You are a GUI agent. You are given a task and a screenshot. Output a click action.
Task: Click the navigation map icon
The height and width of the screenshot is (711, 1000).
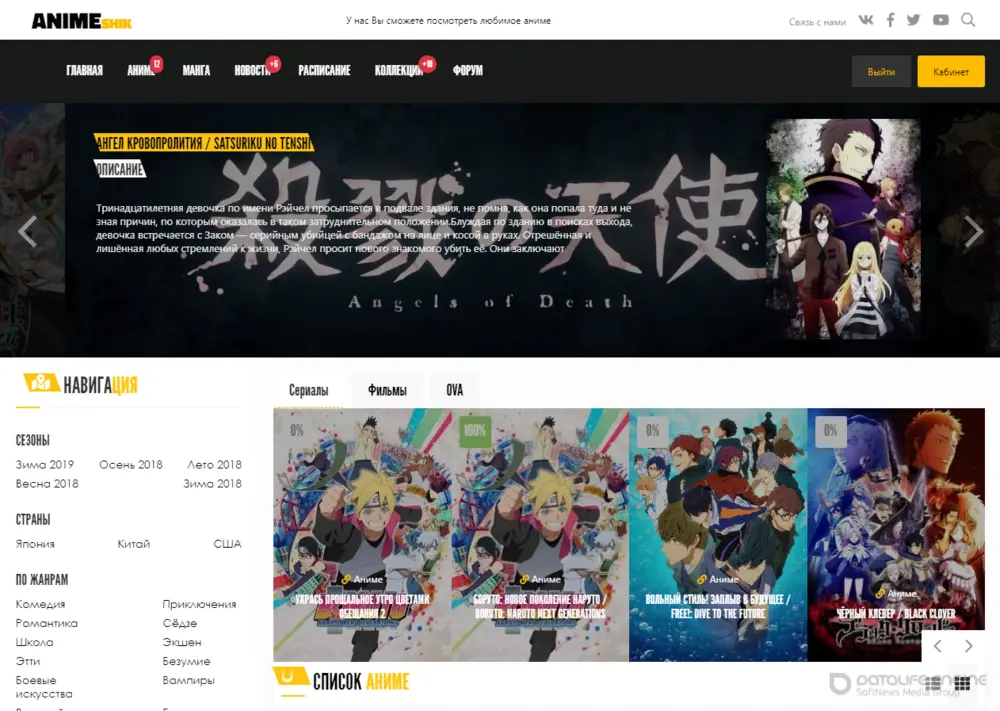pos(41,383)
